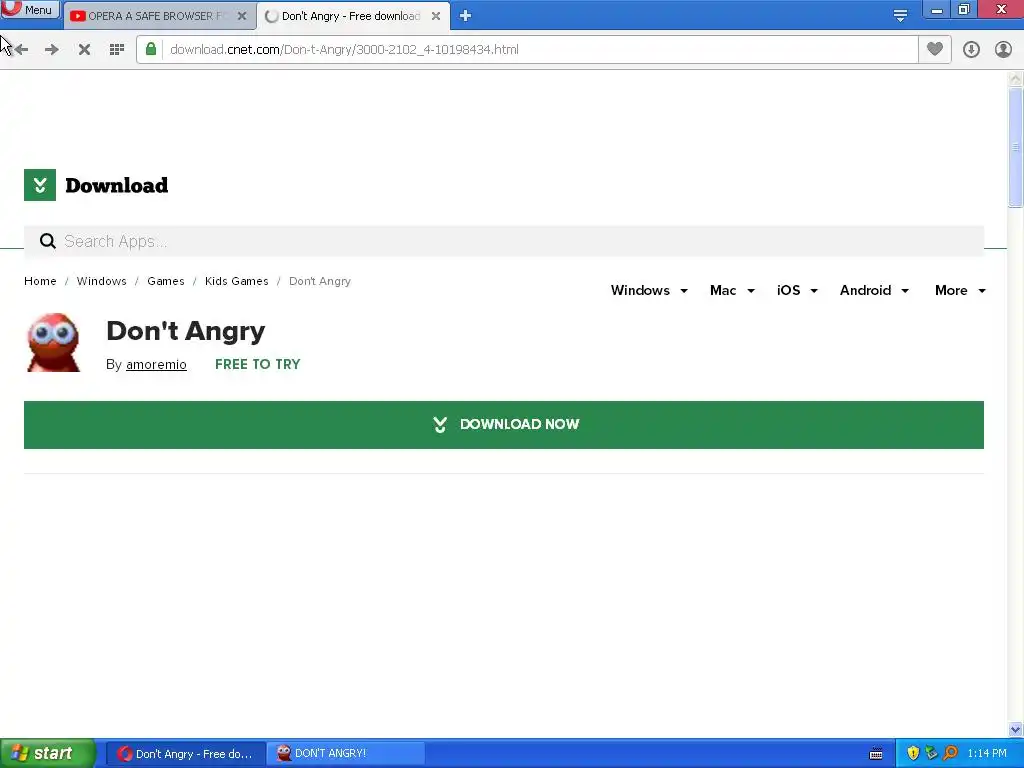Go to the Home breadcrumb

40,281
